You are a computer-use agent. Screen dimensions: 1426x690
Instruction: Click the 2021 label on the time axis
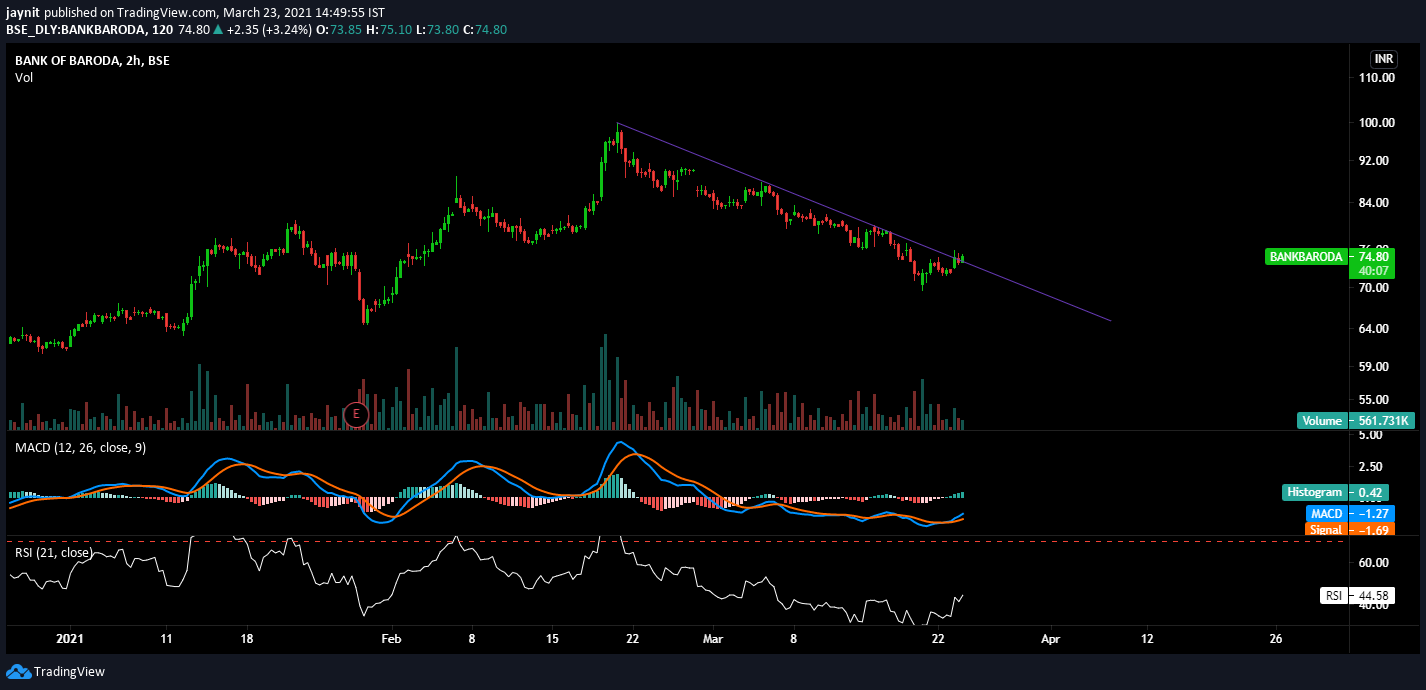tap(70, 638)
